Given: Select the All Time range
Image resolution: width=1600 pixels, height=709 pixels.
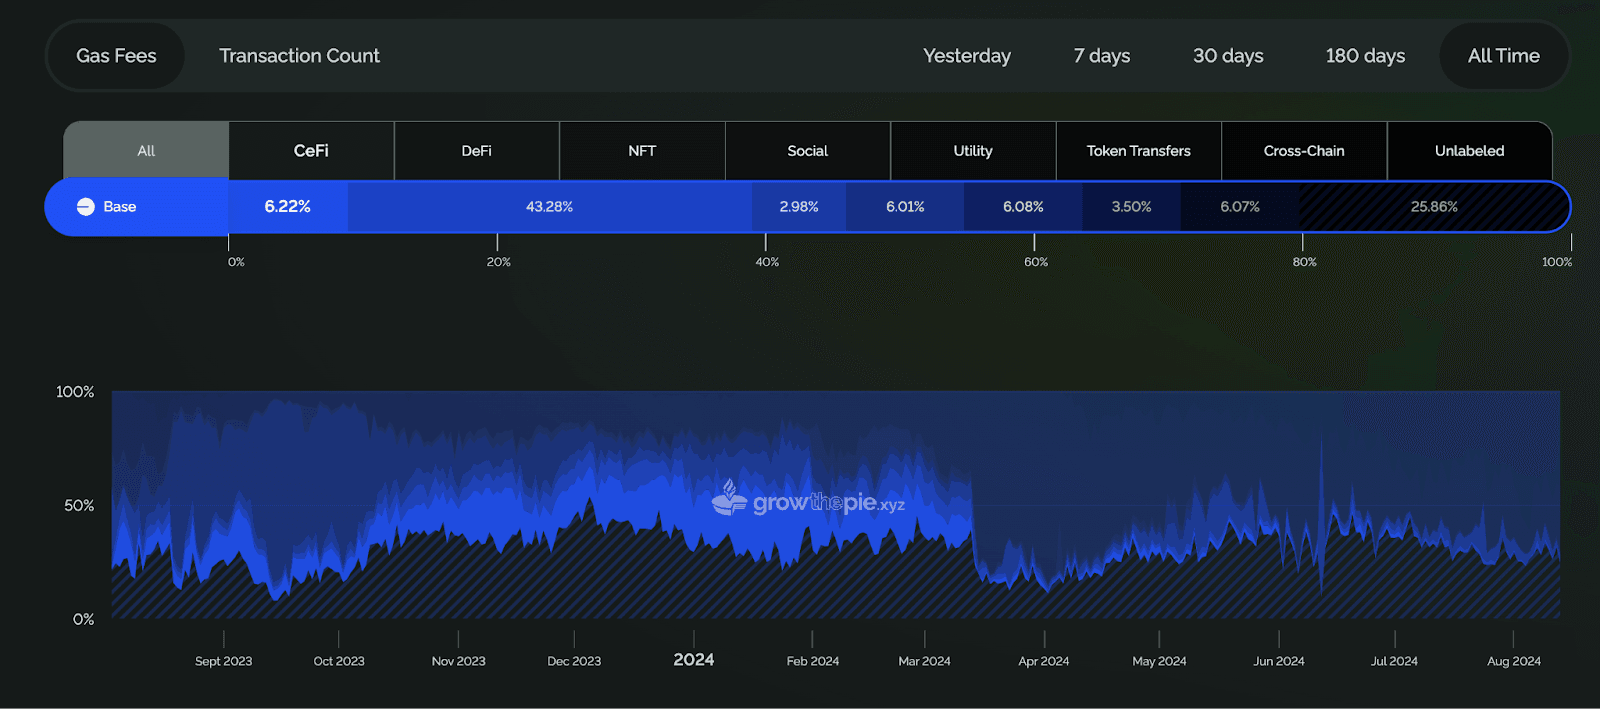Looking at the screenshot, I should (1503, 56).
